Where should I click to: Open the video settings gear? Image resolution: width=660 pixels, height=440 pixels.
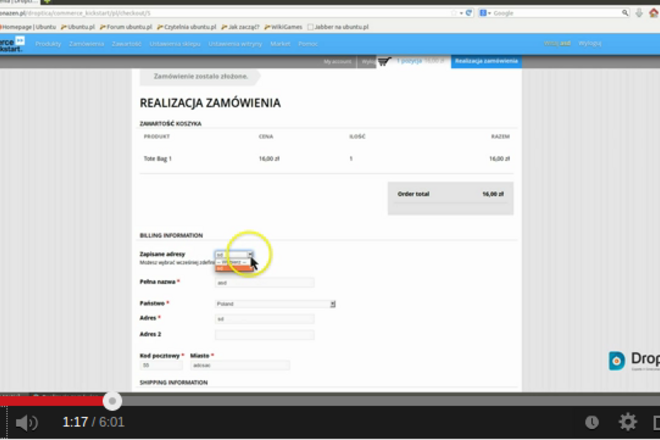pos(627,422)
